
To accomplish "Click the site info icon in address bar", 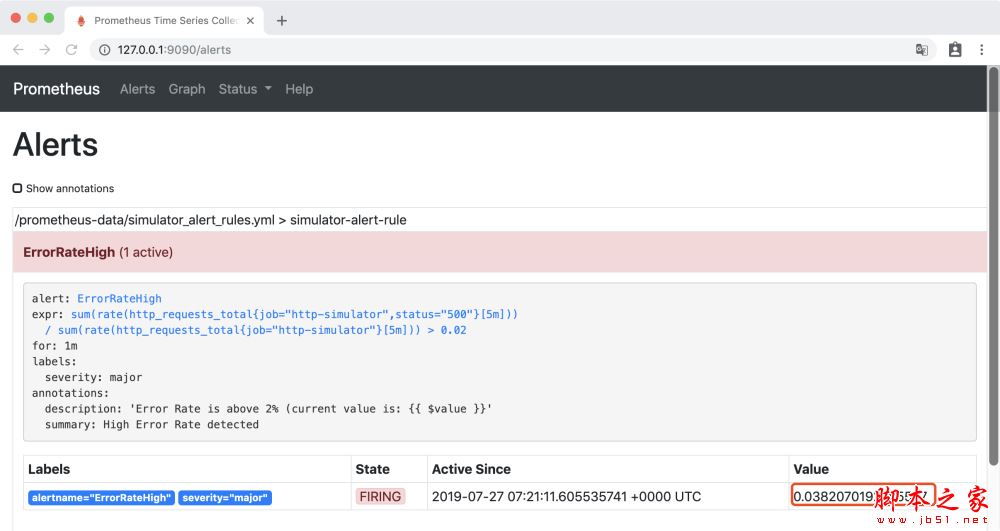I will point(104,49).
